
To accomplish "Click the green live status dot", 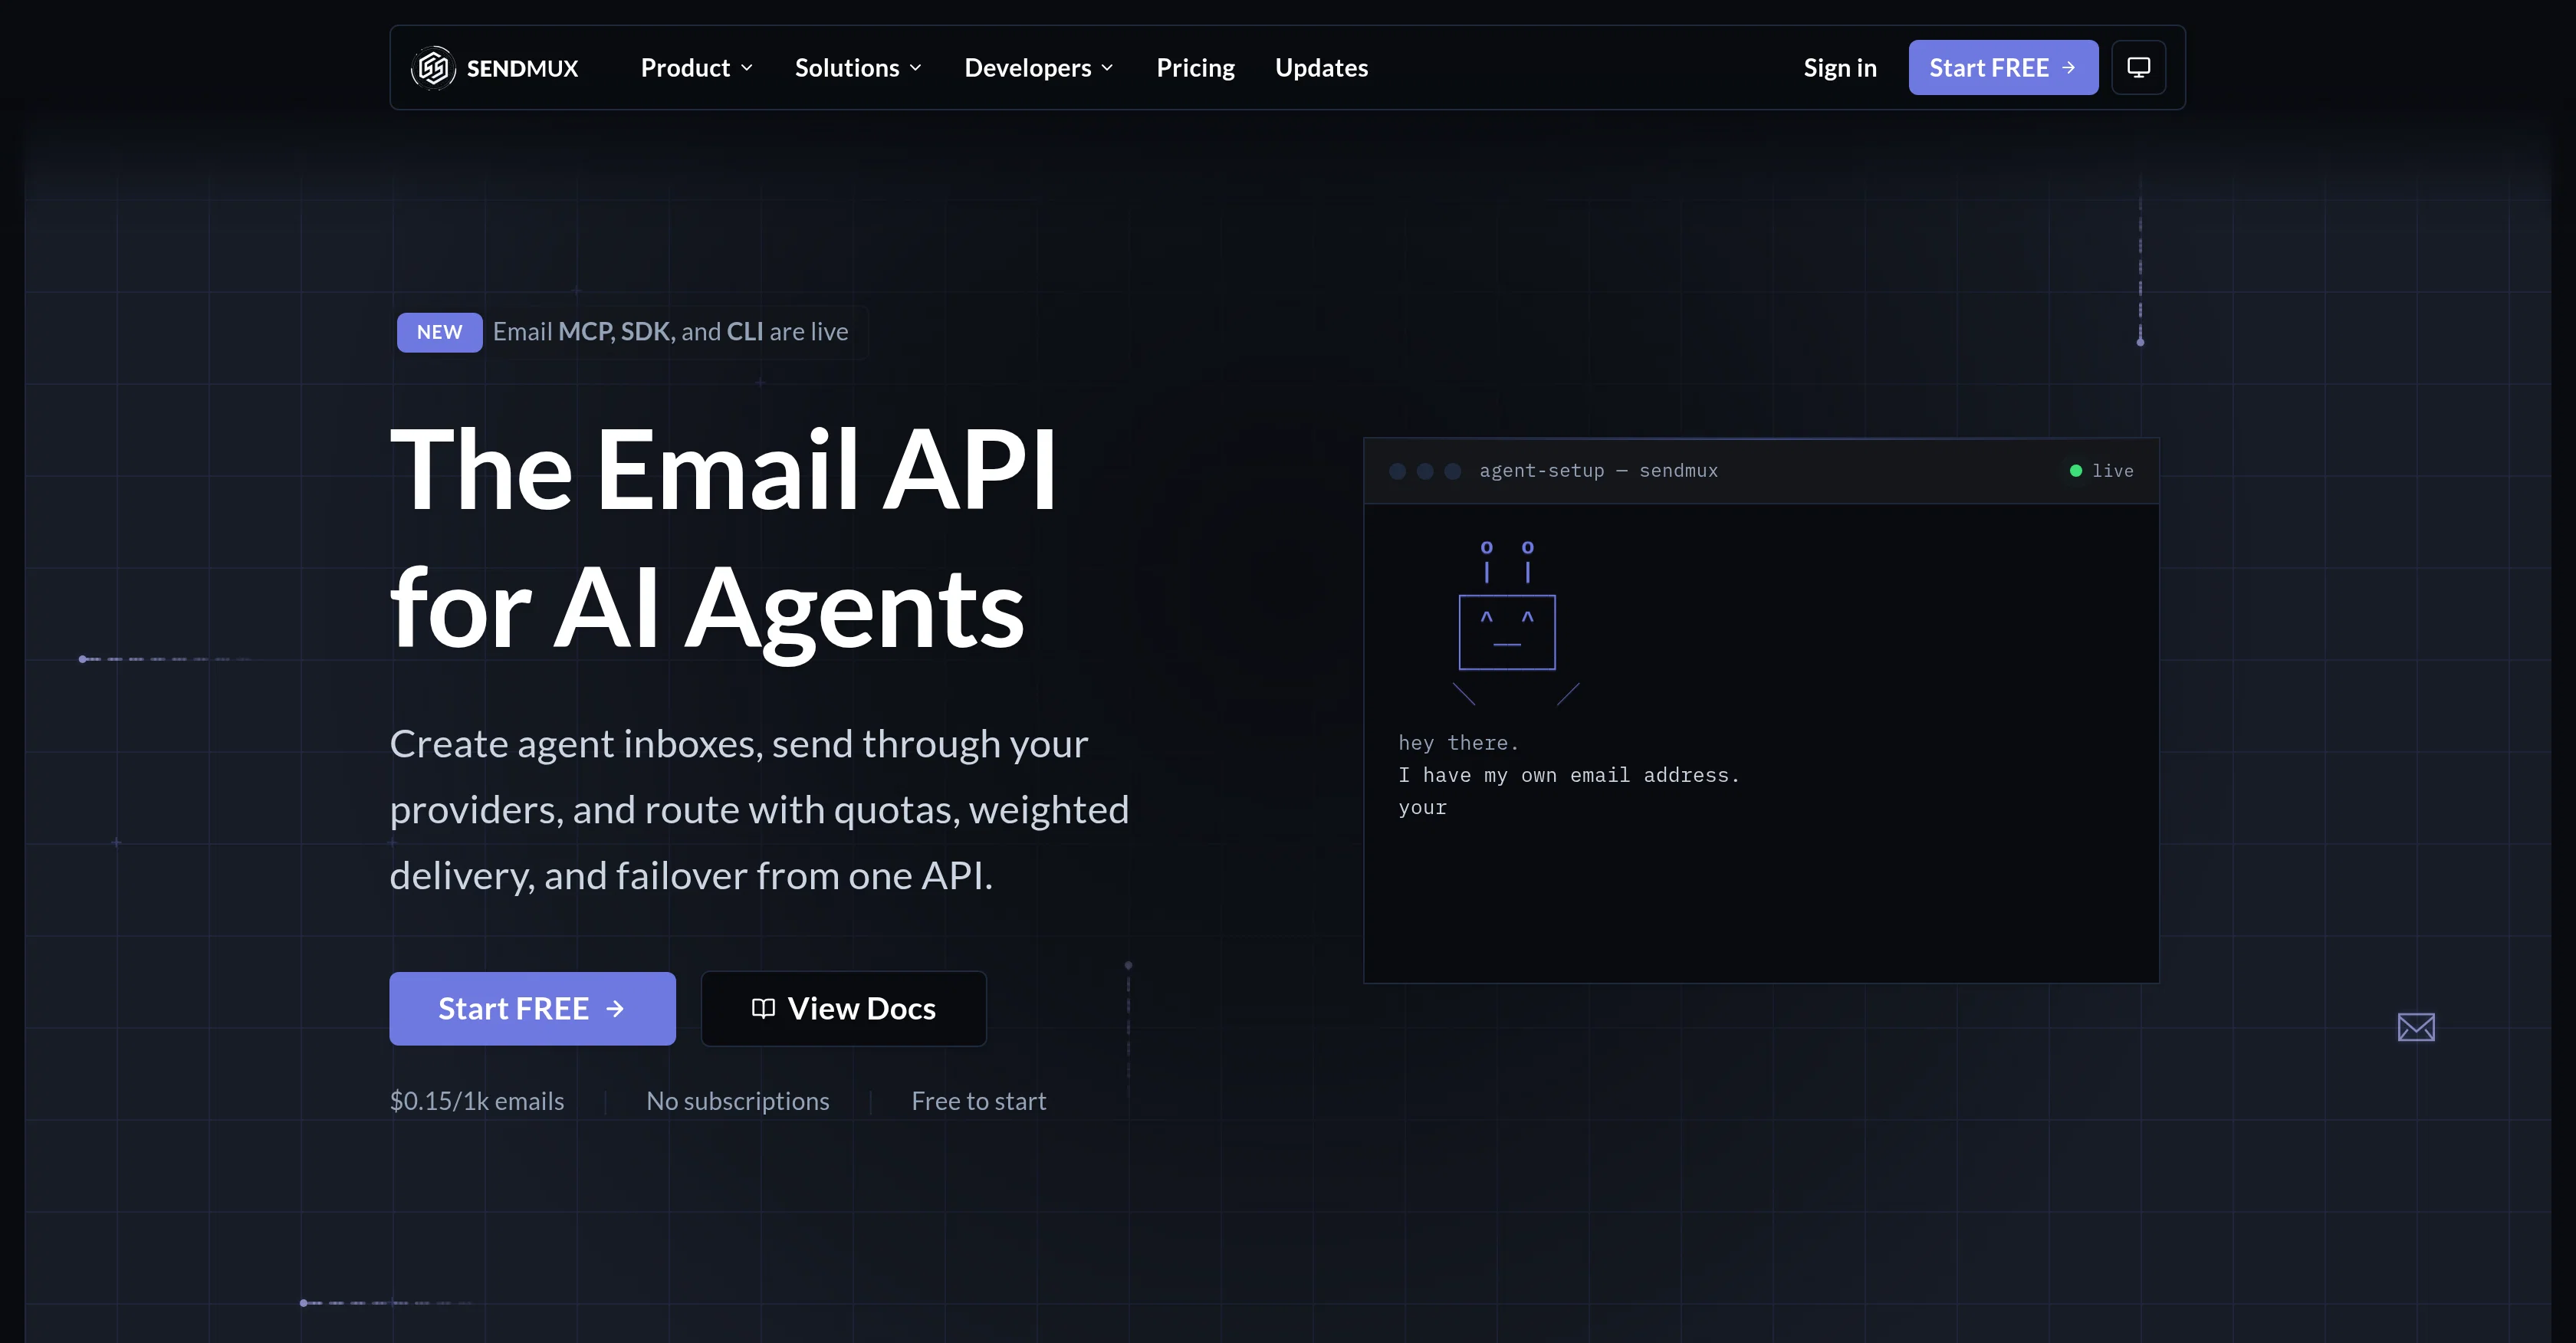I will [2076, 471].
